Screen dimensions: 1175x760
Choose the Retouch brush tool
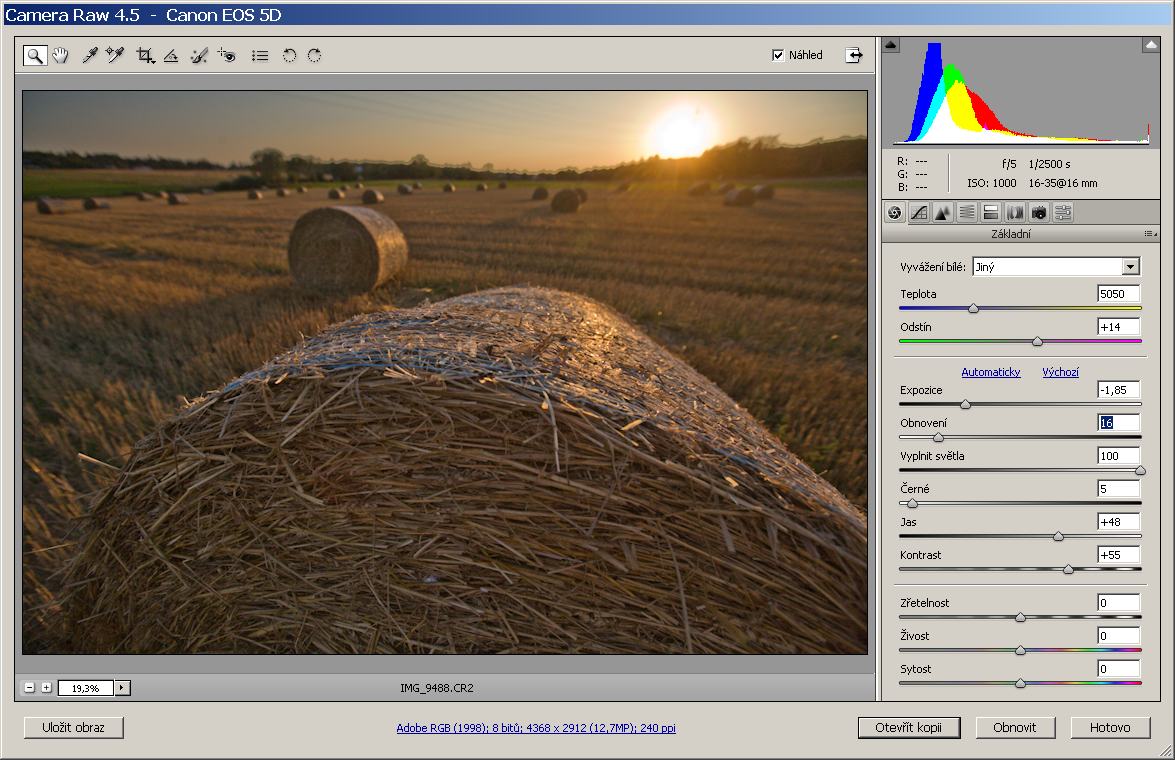click(199, 56)
